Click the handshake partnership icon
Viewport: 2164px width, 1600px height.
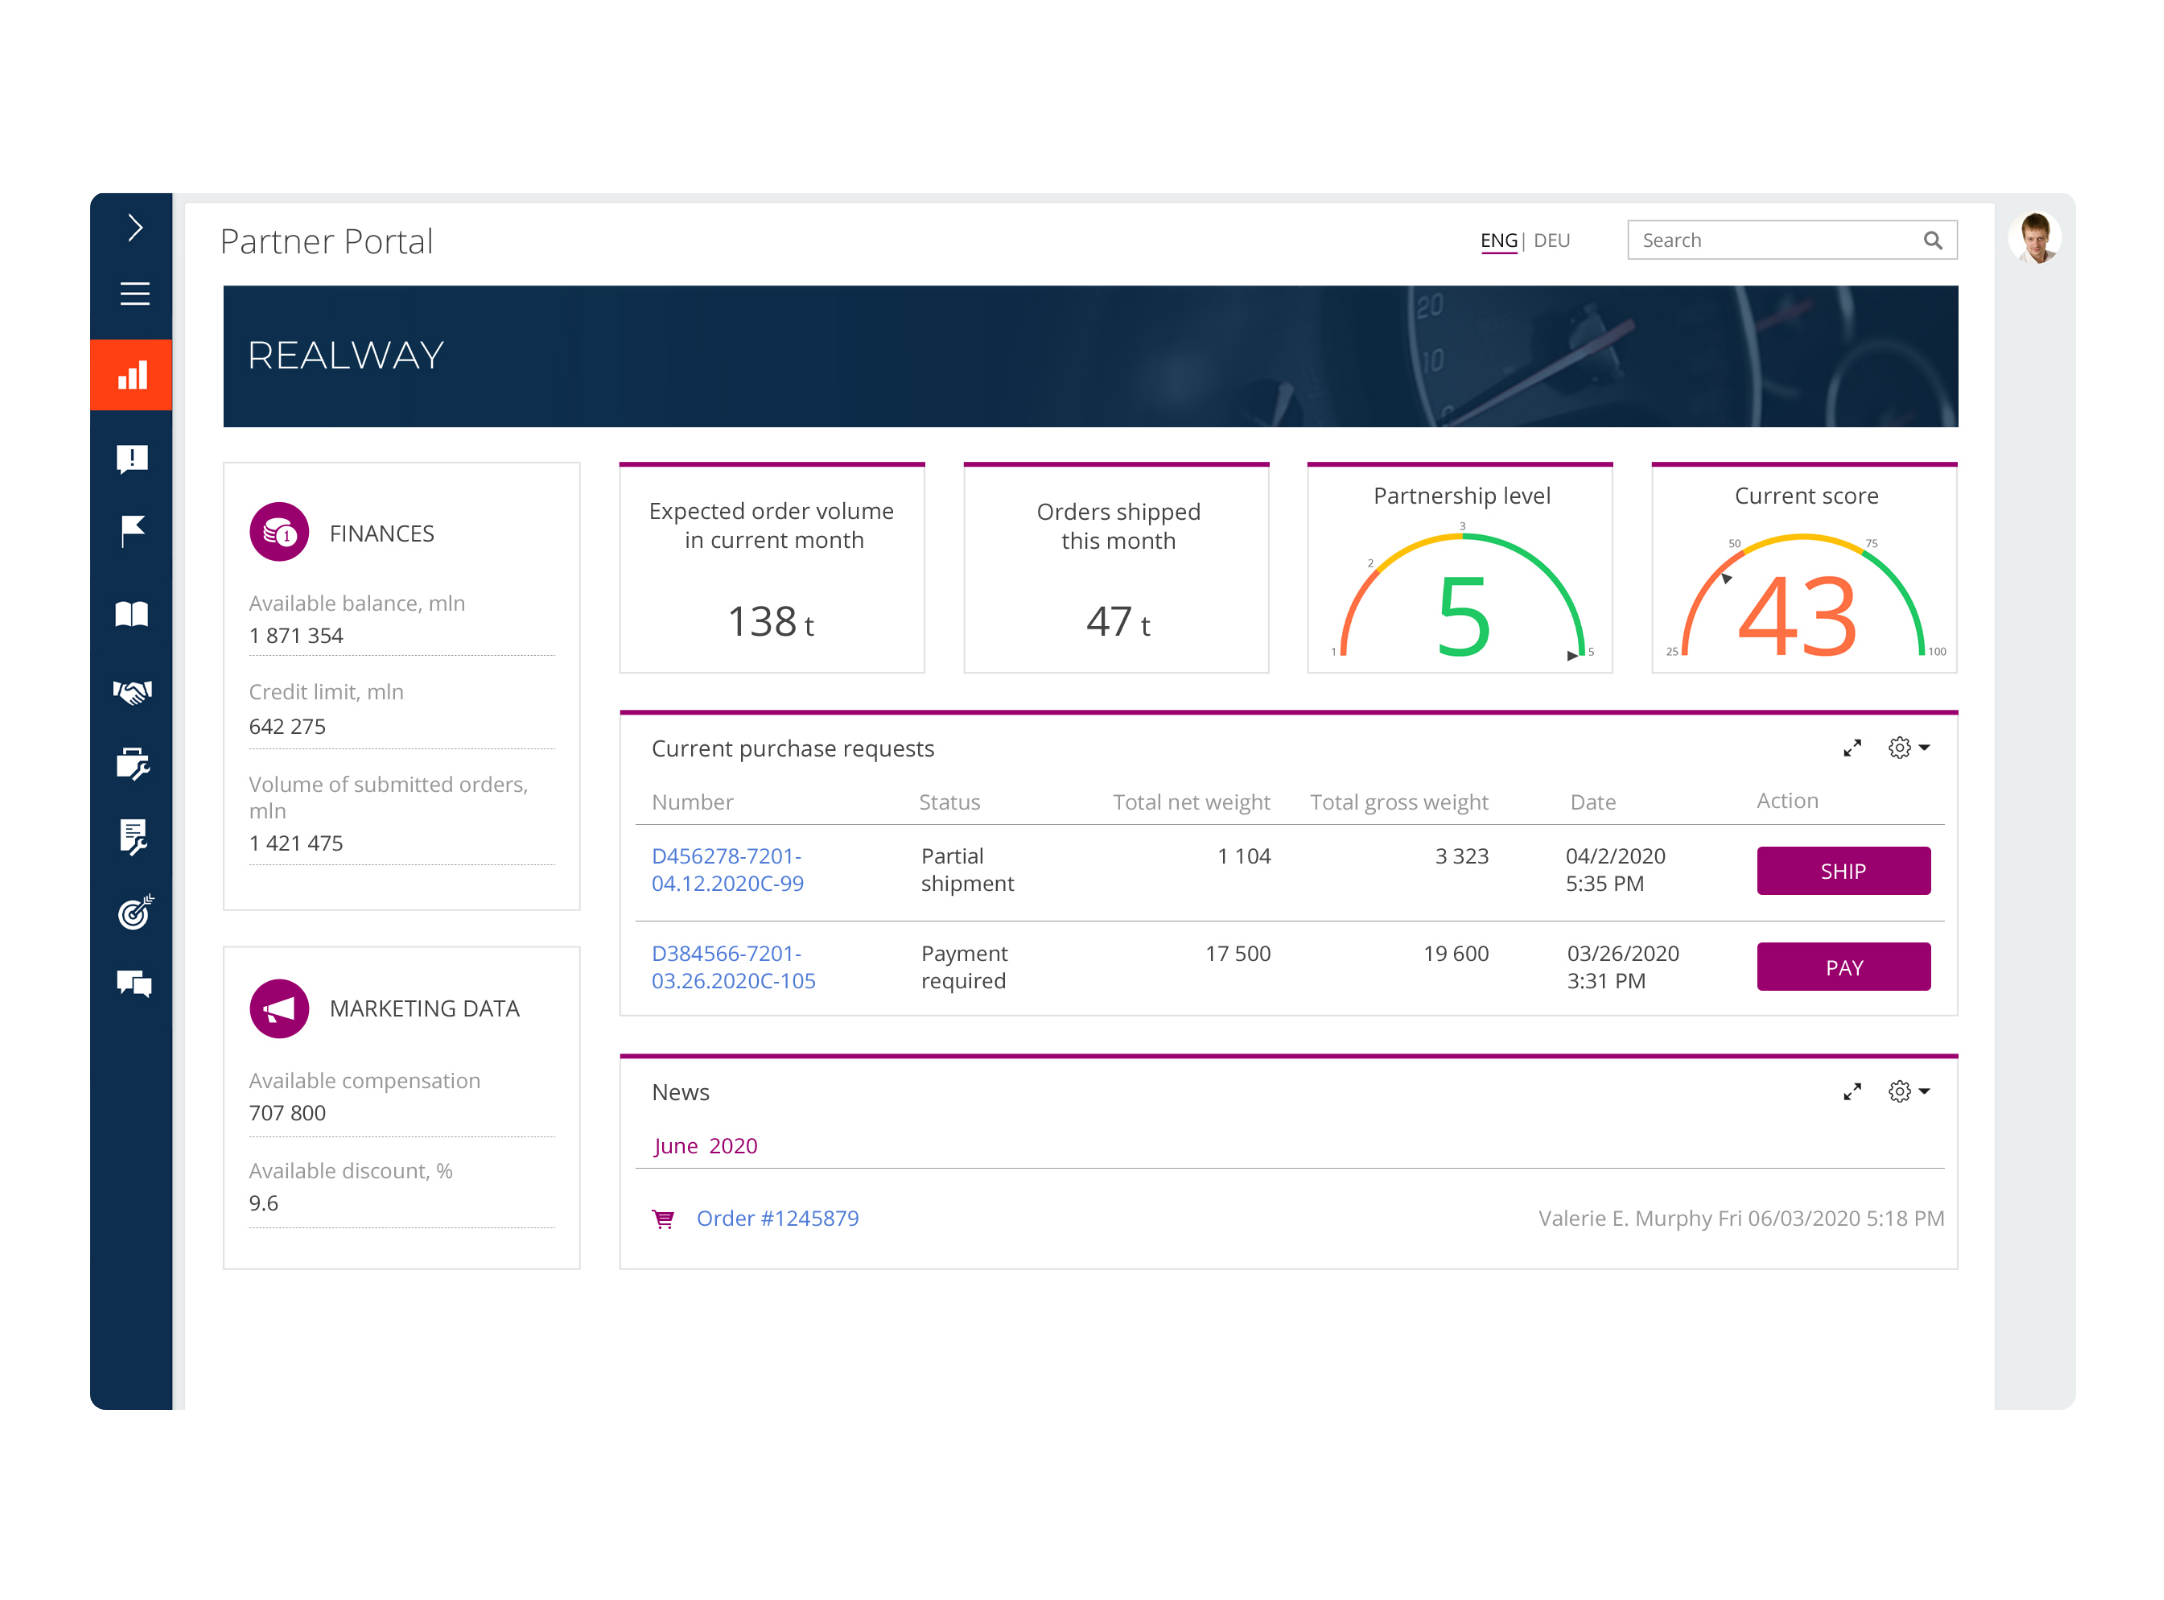pyautogui.click(x=133, y=690)
